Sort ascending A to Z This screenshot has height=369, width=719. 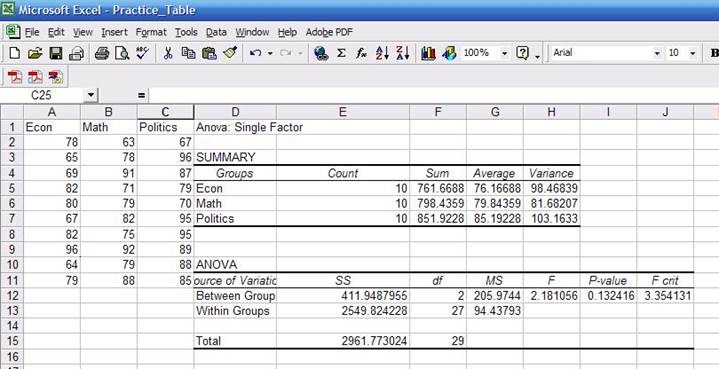[x=382, y=53]
